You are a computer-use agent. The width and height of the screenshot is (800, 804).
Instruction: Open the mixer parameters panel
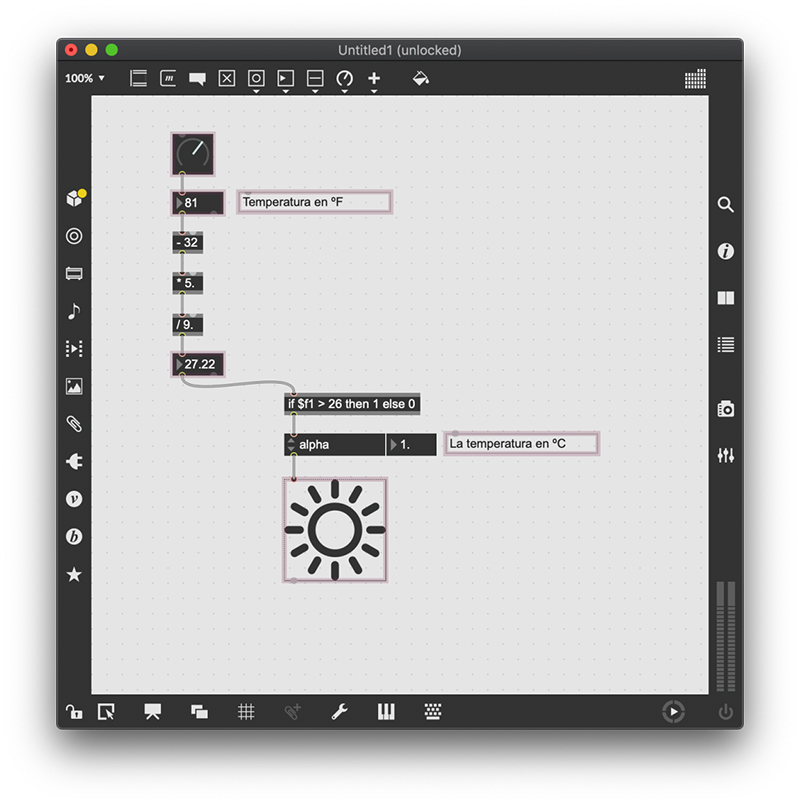click(726, 455)
